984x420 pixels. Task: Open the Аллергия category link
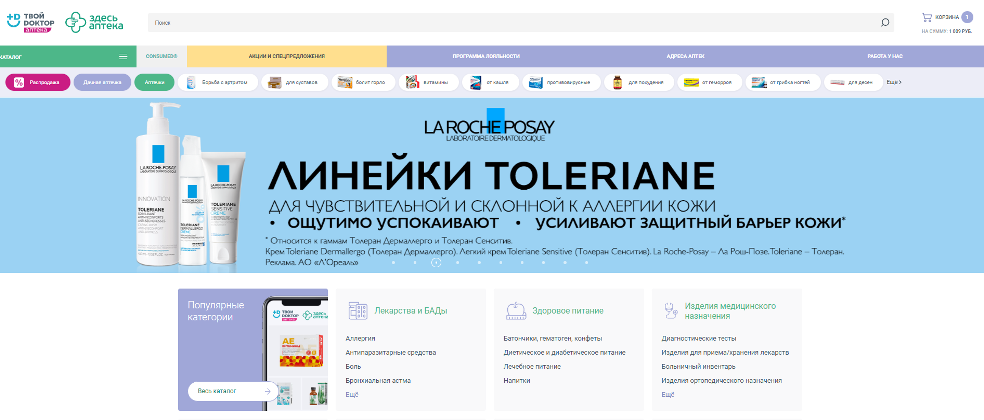click(x=360, y=339)
